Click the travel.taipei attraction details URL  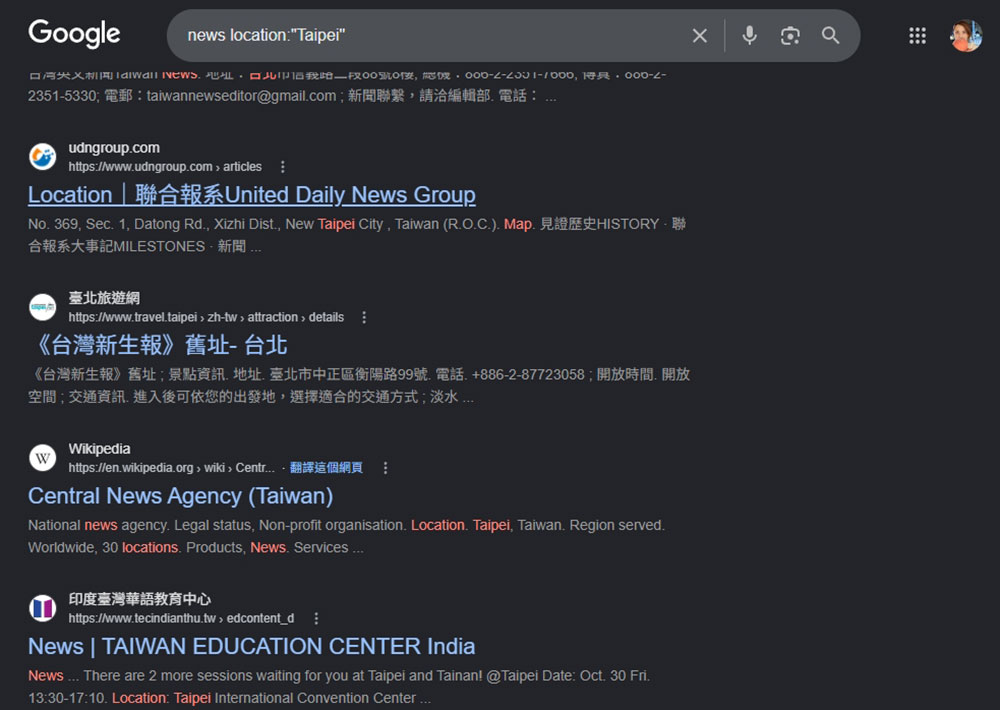(206, 317)
